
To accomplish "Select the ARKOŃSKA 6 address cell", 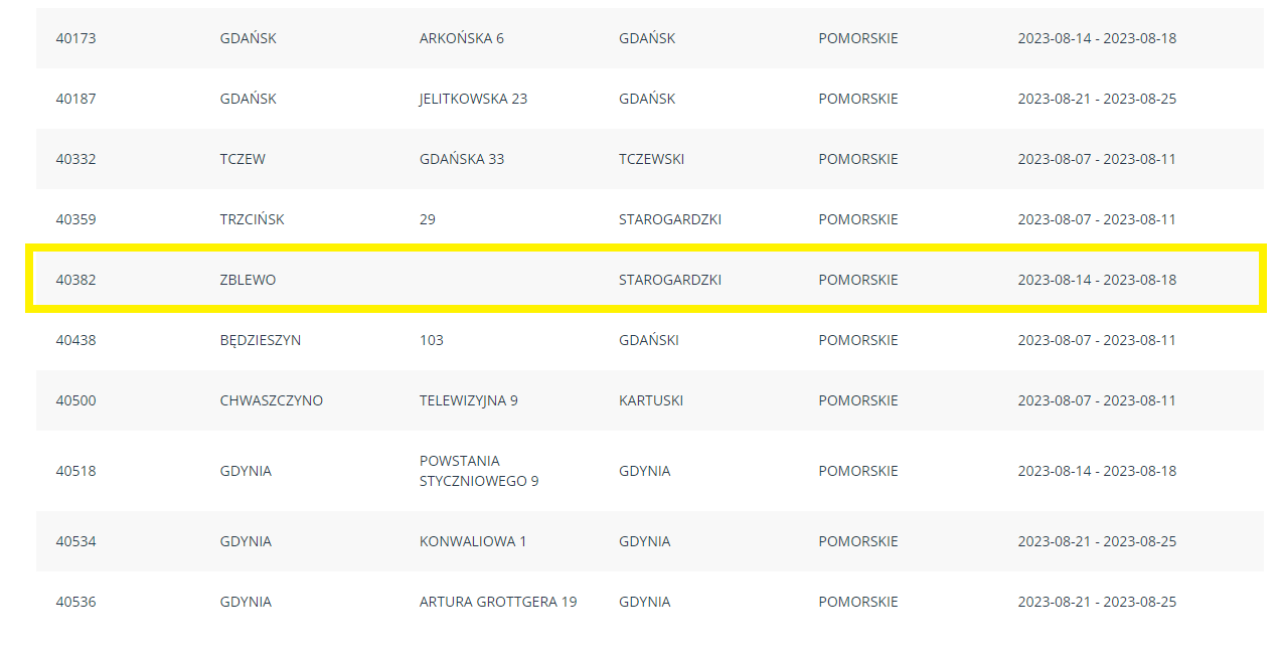I will (461, 39).
